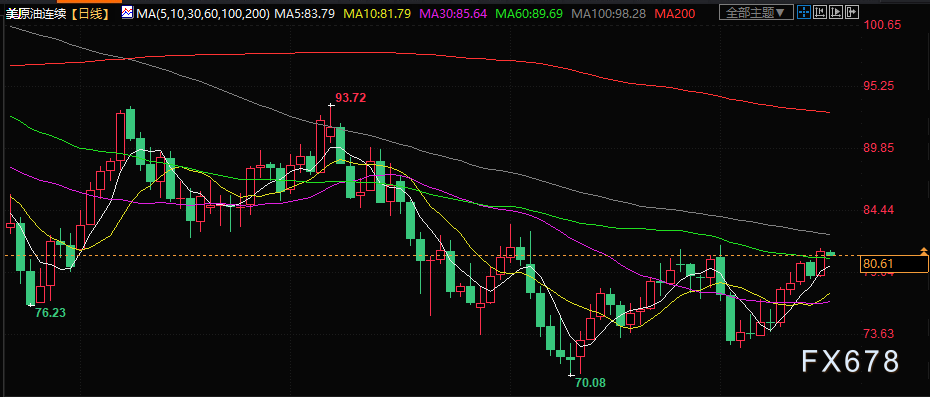The height and width of the screenshot is (397, 930).
Task: Toggle the crosshair cursor icon
Action: pos(804,12)
